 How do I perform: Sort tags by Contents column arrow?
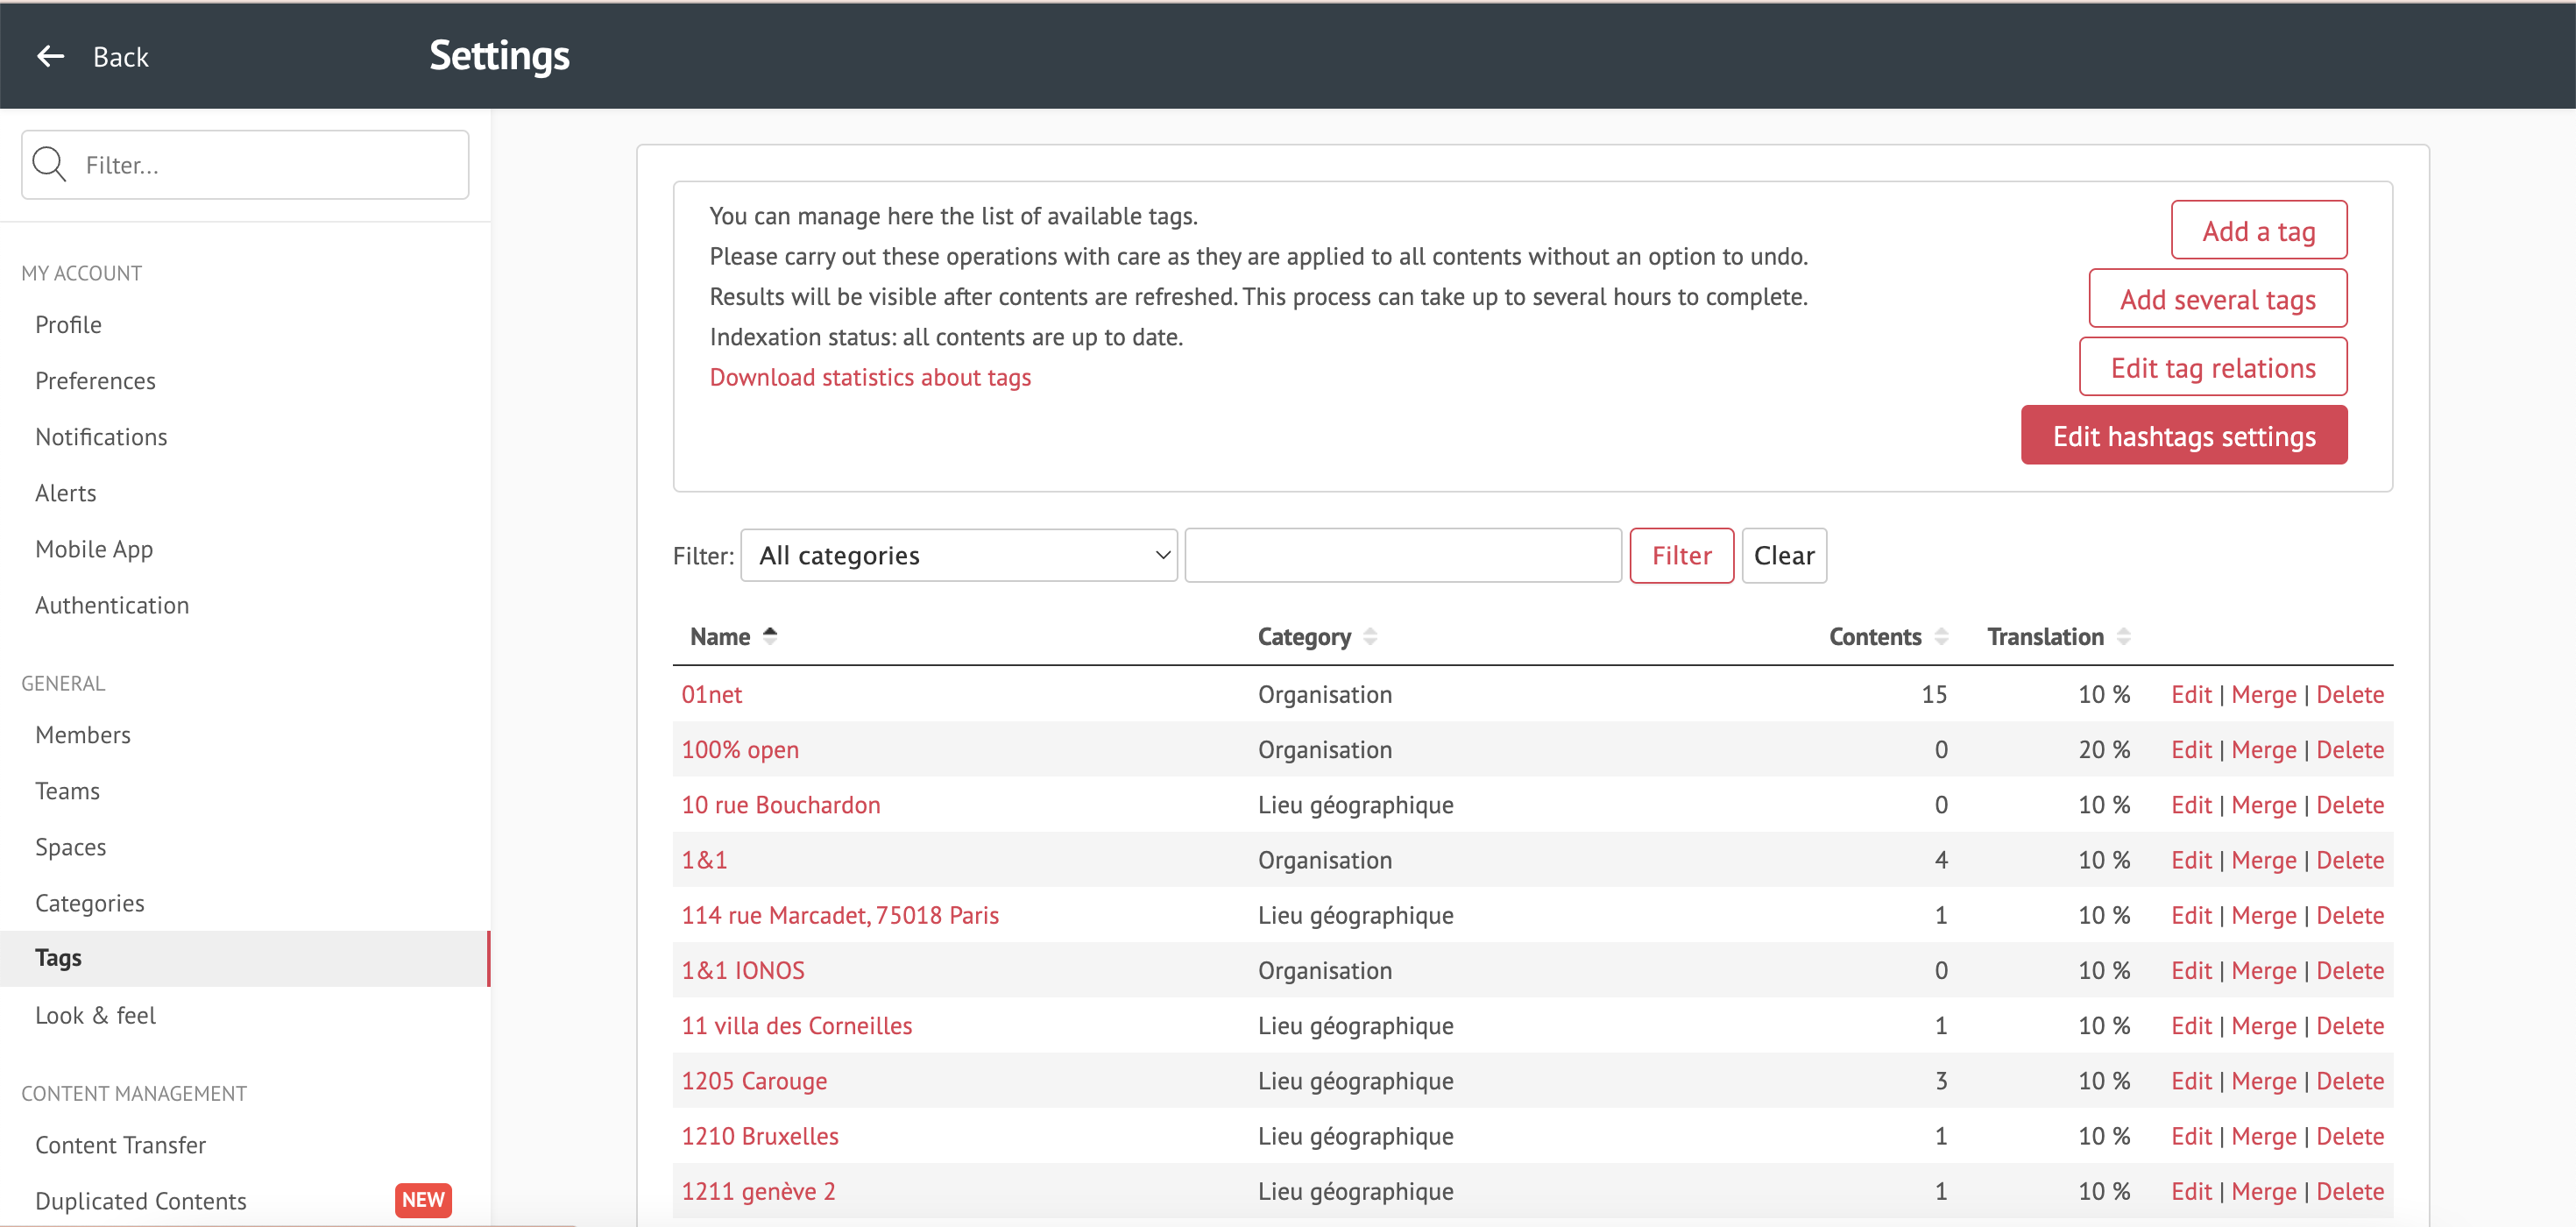point(1941,636)
